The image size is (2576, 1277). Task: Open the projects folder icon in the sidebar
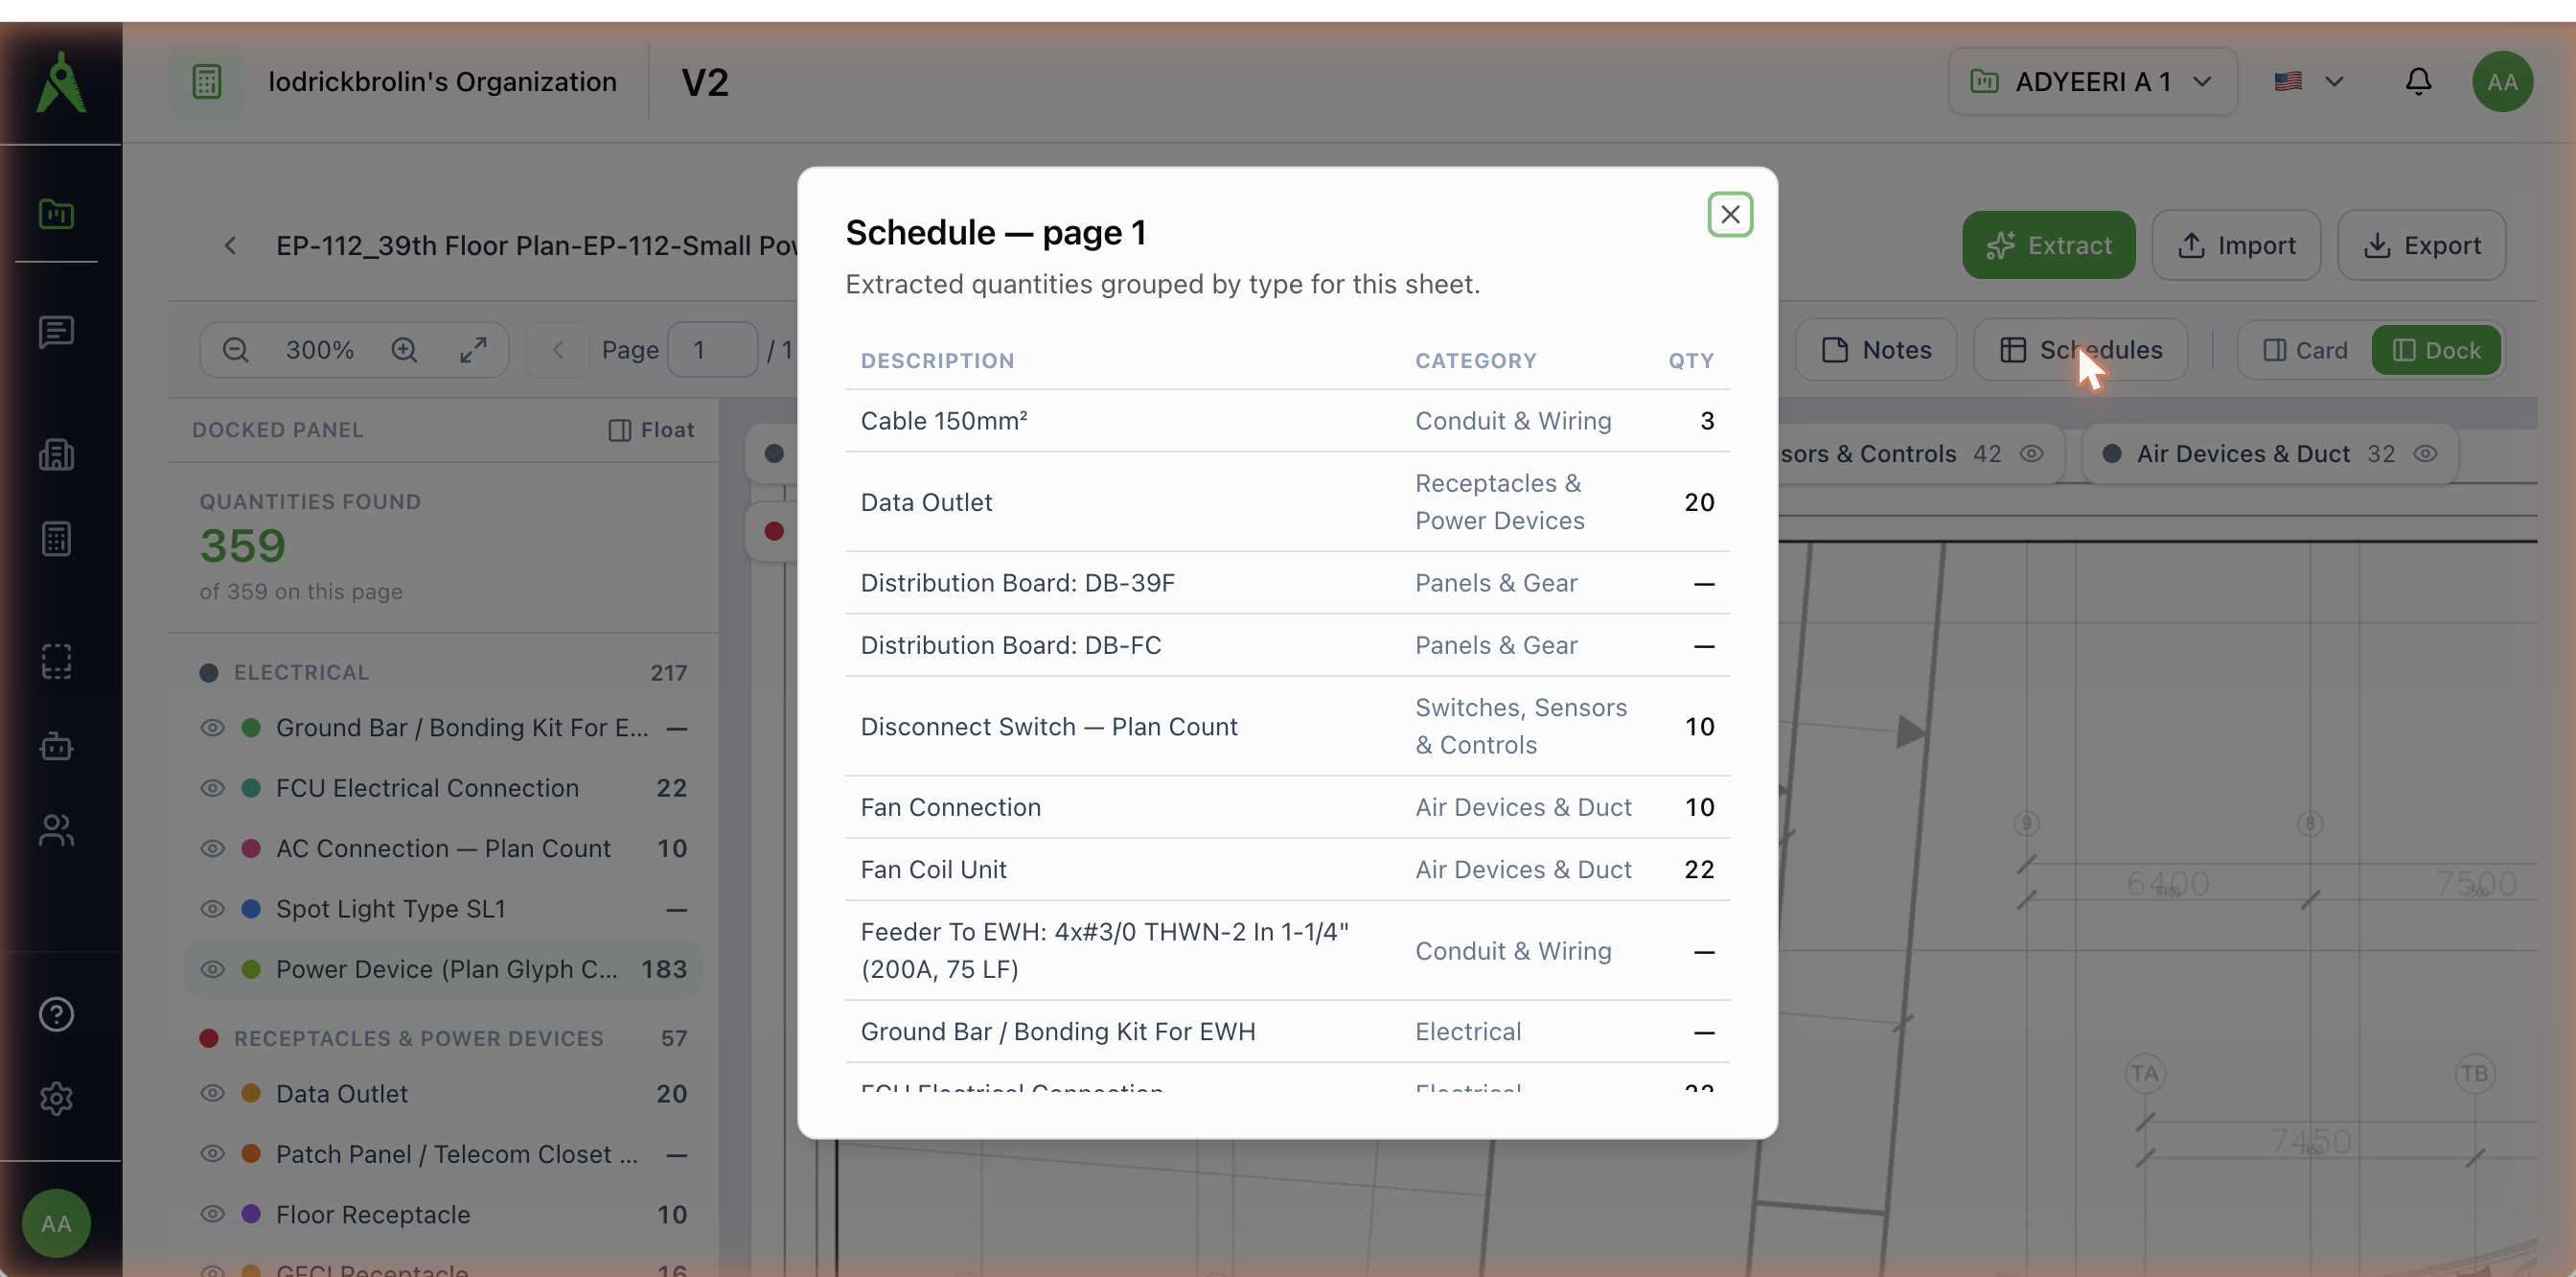pos(56,213)
